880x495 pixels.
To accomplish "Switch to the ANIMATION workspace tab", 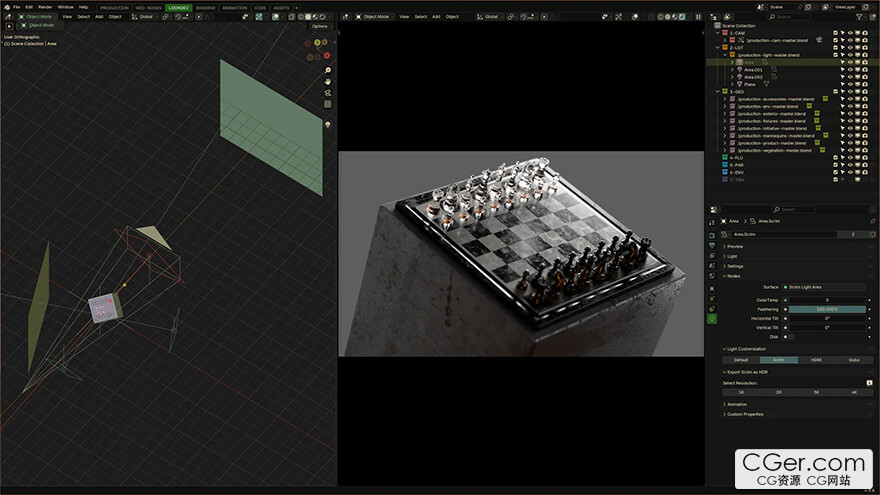I will pos(235,8).
